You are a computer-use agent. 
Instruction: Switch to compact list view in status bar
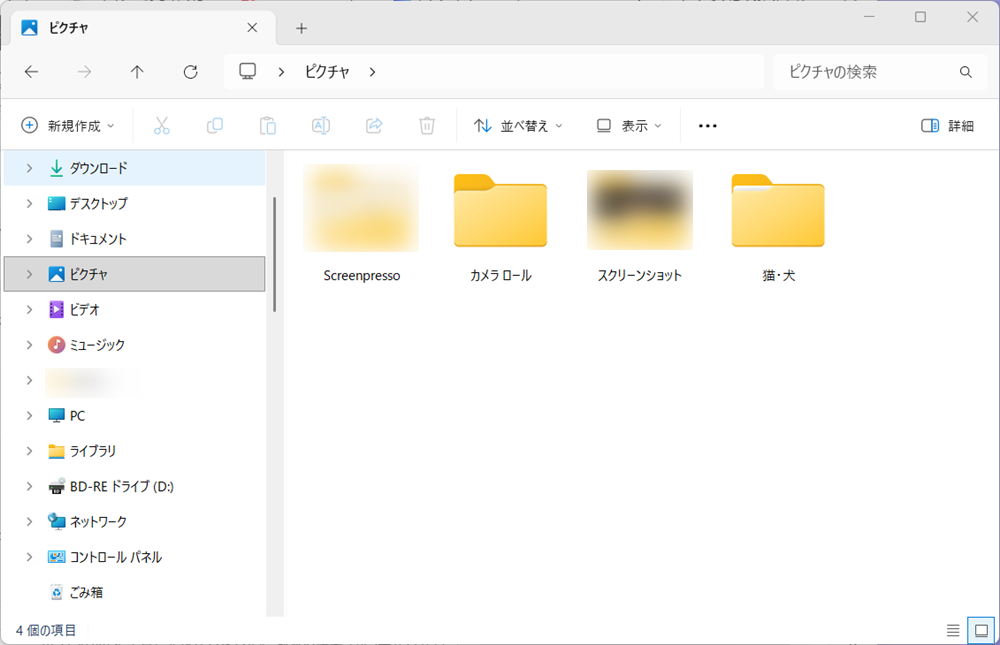(x=953, y=630)
